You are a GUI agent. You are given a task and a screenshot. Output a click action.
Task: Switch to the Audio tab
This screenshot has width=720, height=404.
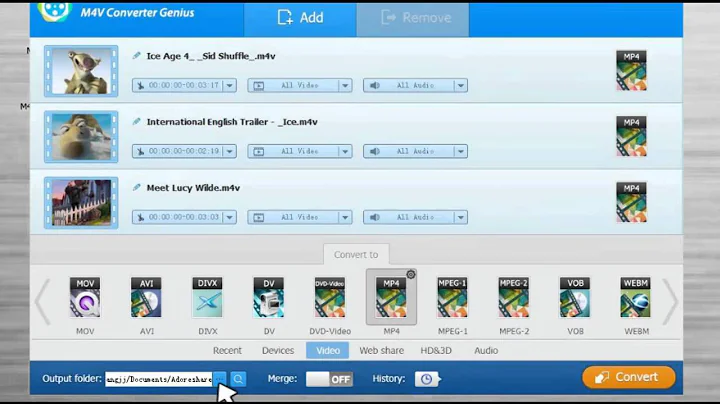(486, 350)
